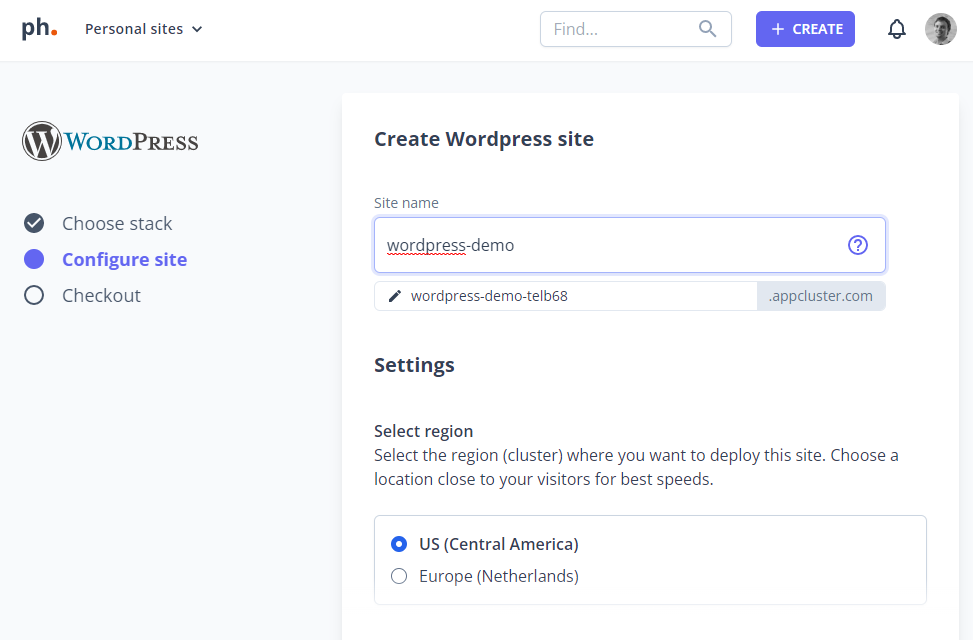Click the Site name label

point(406,203)
